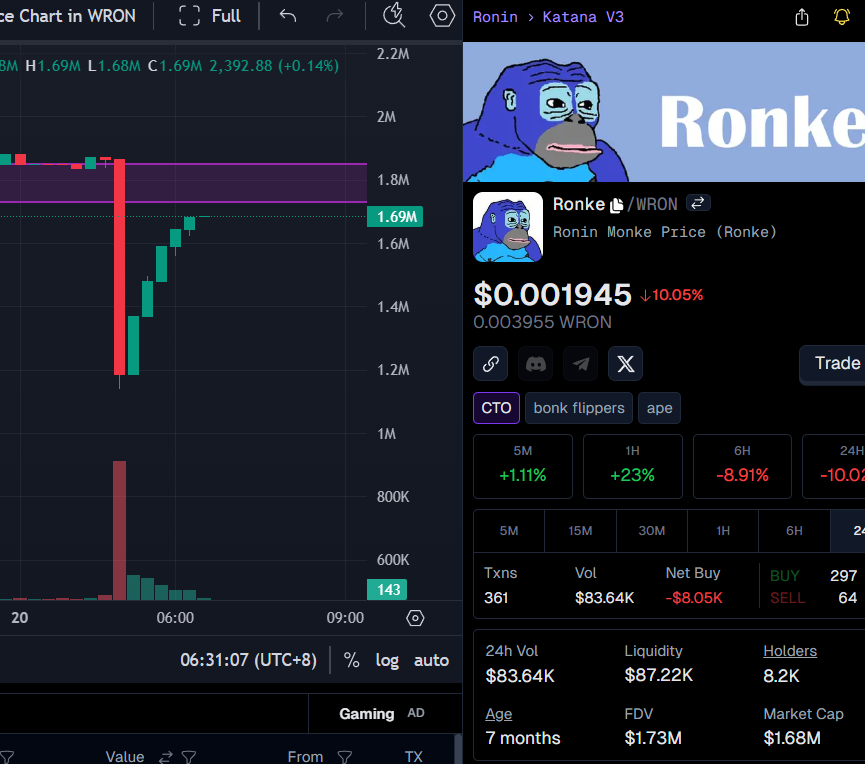
Task: Select the 30M stats tab
Action: point(652,531)
